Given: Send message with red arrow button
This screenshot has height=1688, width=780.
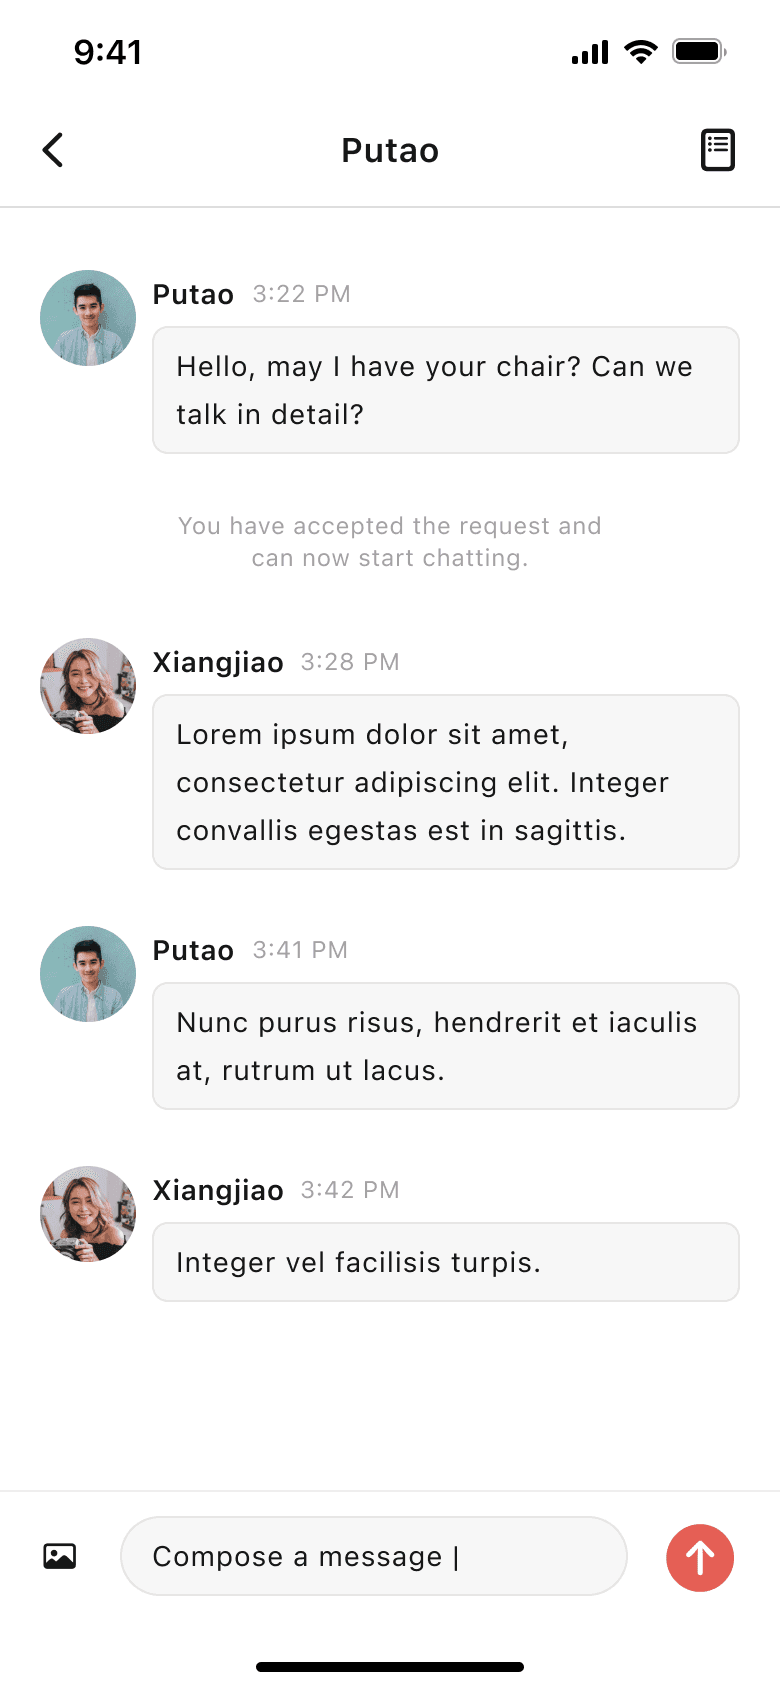Looking at the screenshot, I should [x=700, y=1557].
